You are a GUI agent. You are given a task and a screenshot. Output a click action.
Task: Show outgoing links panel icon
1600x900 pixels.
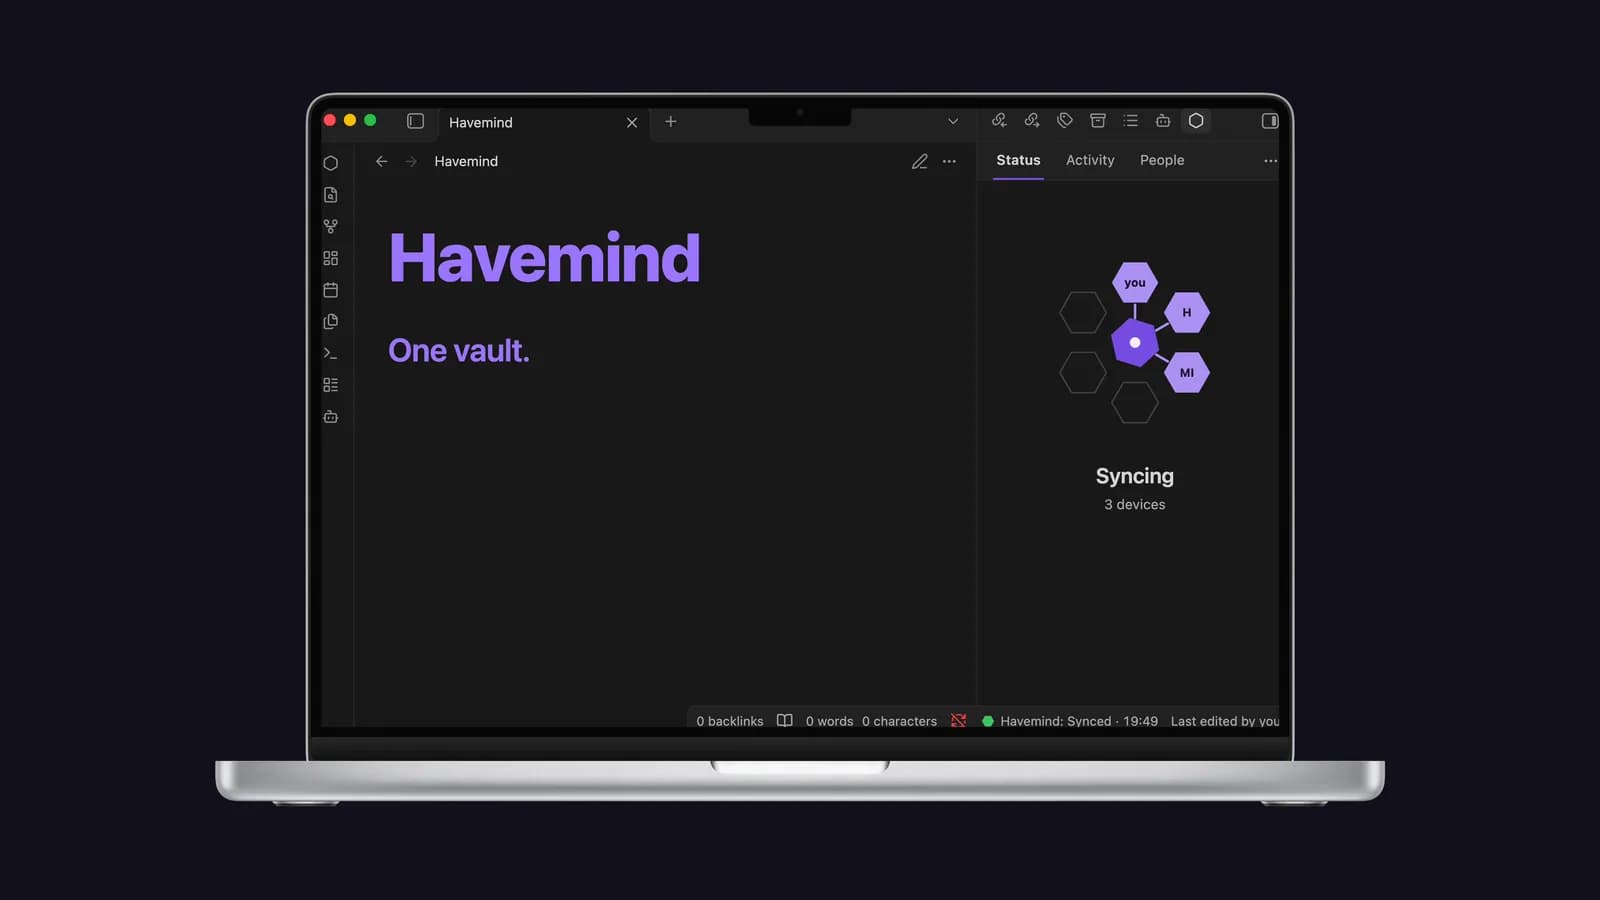coord(1032,120)
